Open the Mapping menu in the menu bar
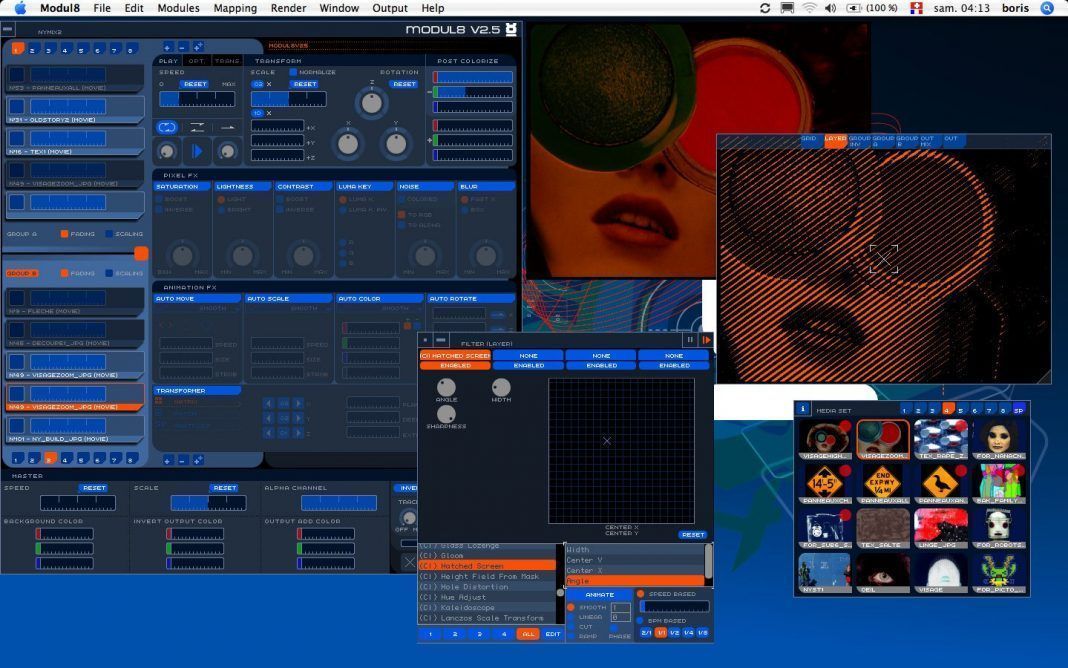Image resolution: width=1068 pixels, height=668 pixels. tap(235, 8)
